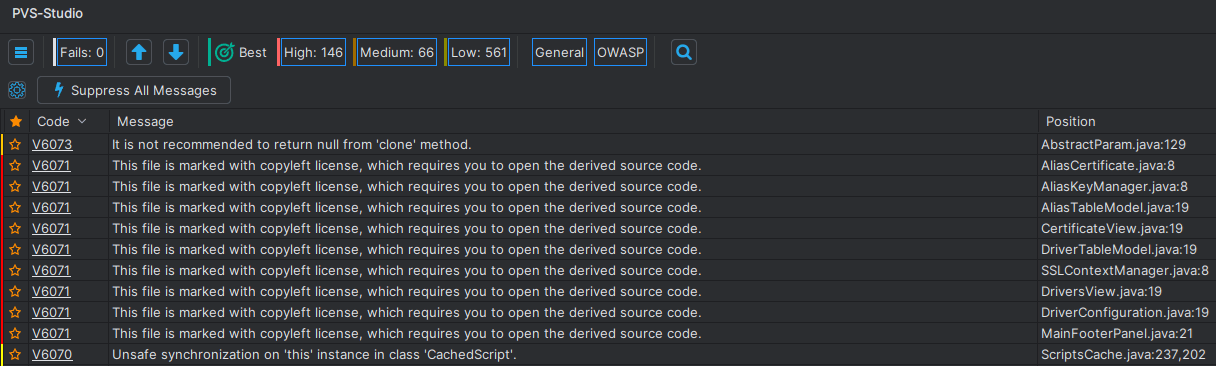The width and height of the screenshot is (1216, 366).
Task: Star the AbstractParam.java:129 message
Action: click(15, 145)
